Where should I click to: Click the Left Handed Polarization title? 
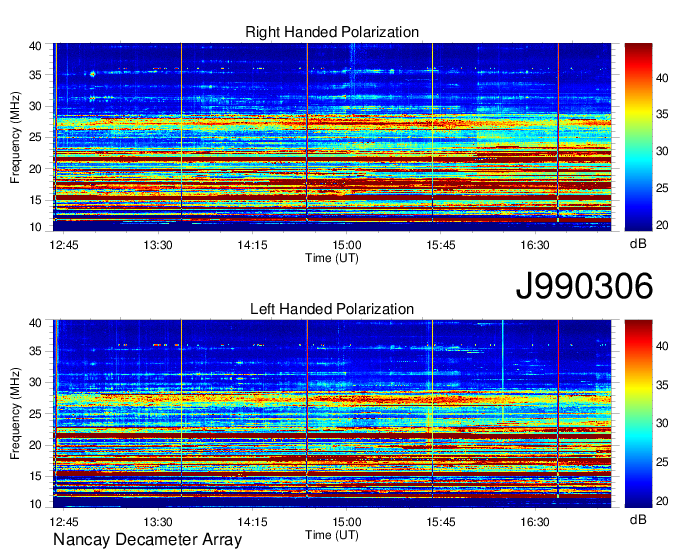tap(332, 309)
